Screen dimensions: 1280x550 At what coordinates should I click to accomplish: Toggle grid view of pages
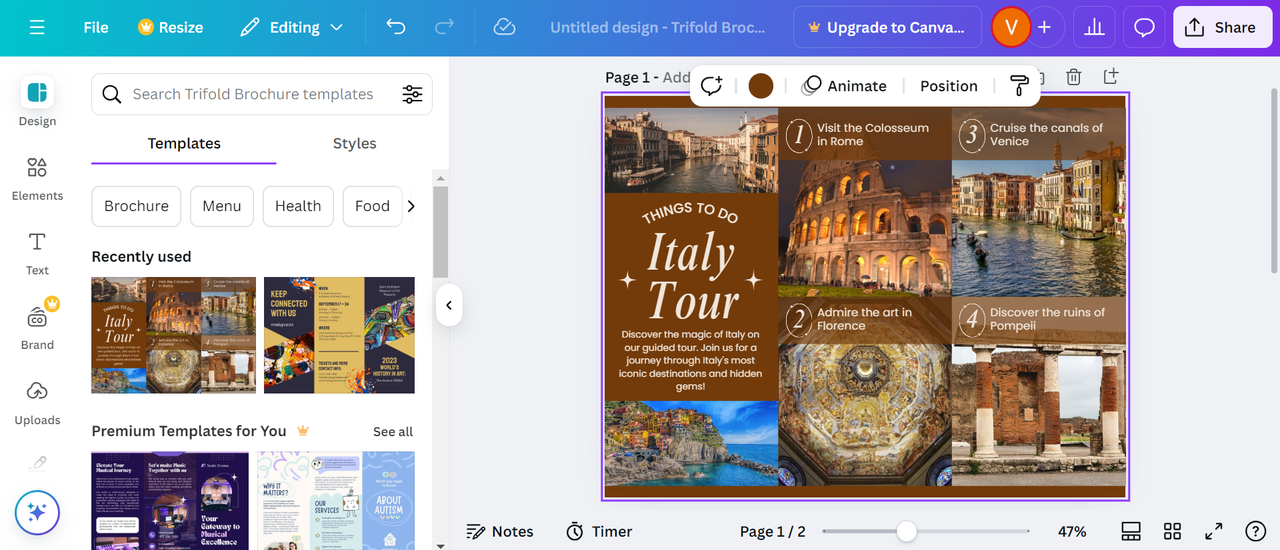(x=1172, y=531)
